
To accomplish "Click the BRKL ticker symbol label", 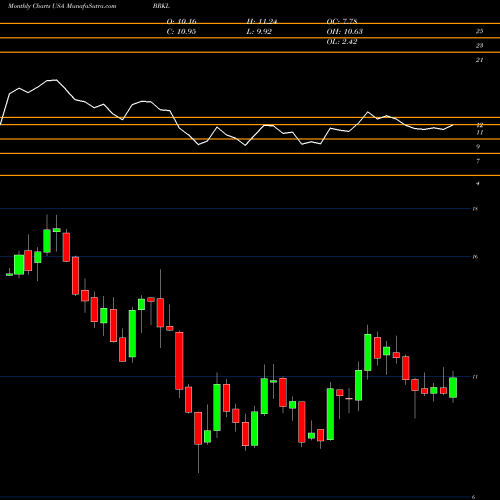I will click(x=161, y=6).
